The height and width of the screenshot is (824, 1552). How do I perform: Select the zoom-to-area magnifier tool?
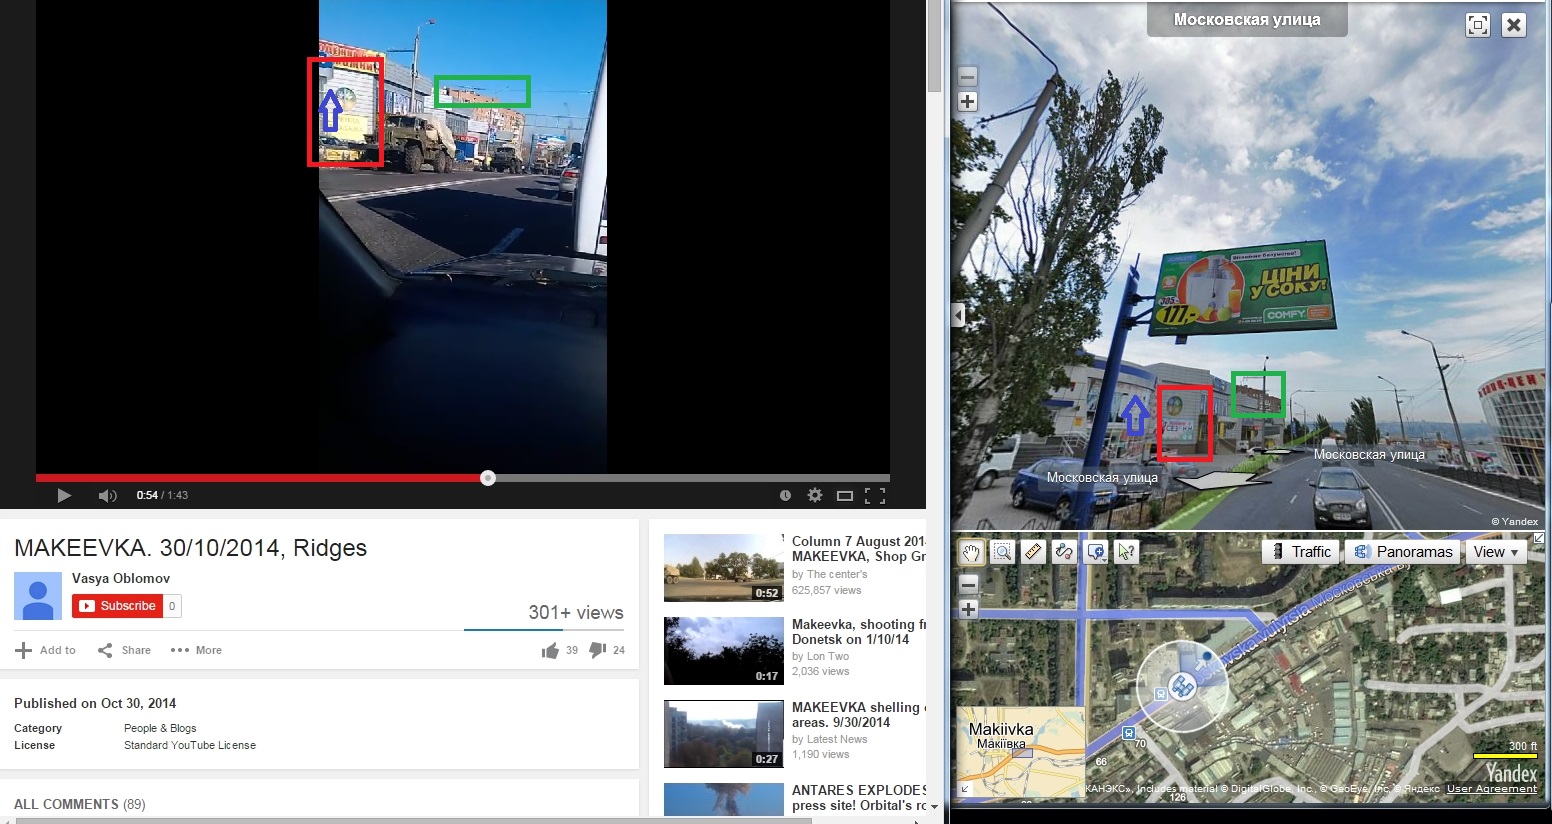point(1002,552)
